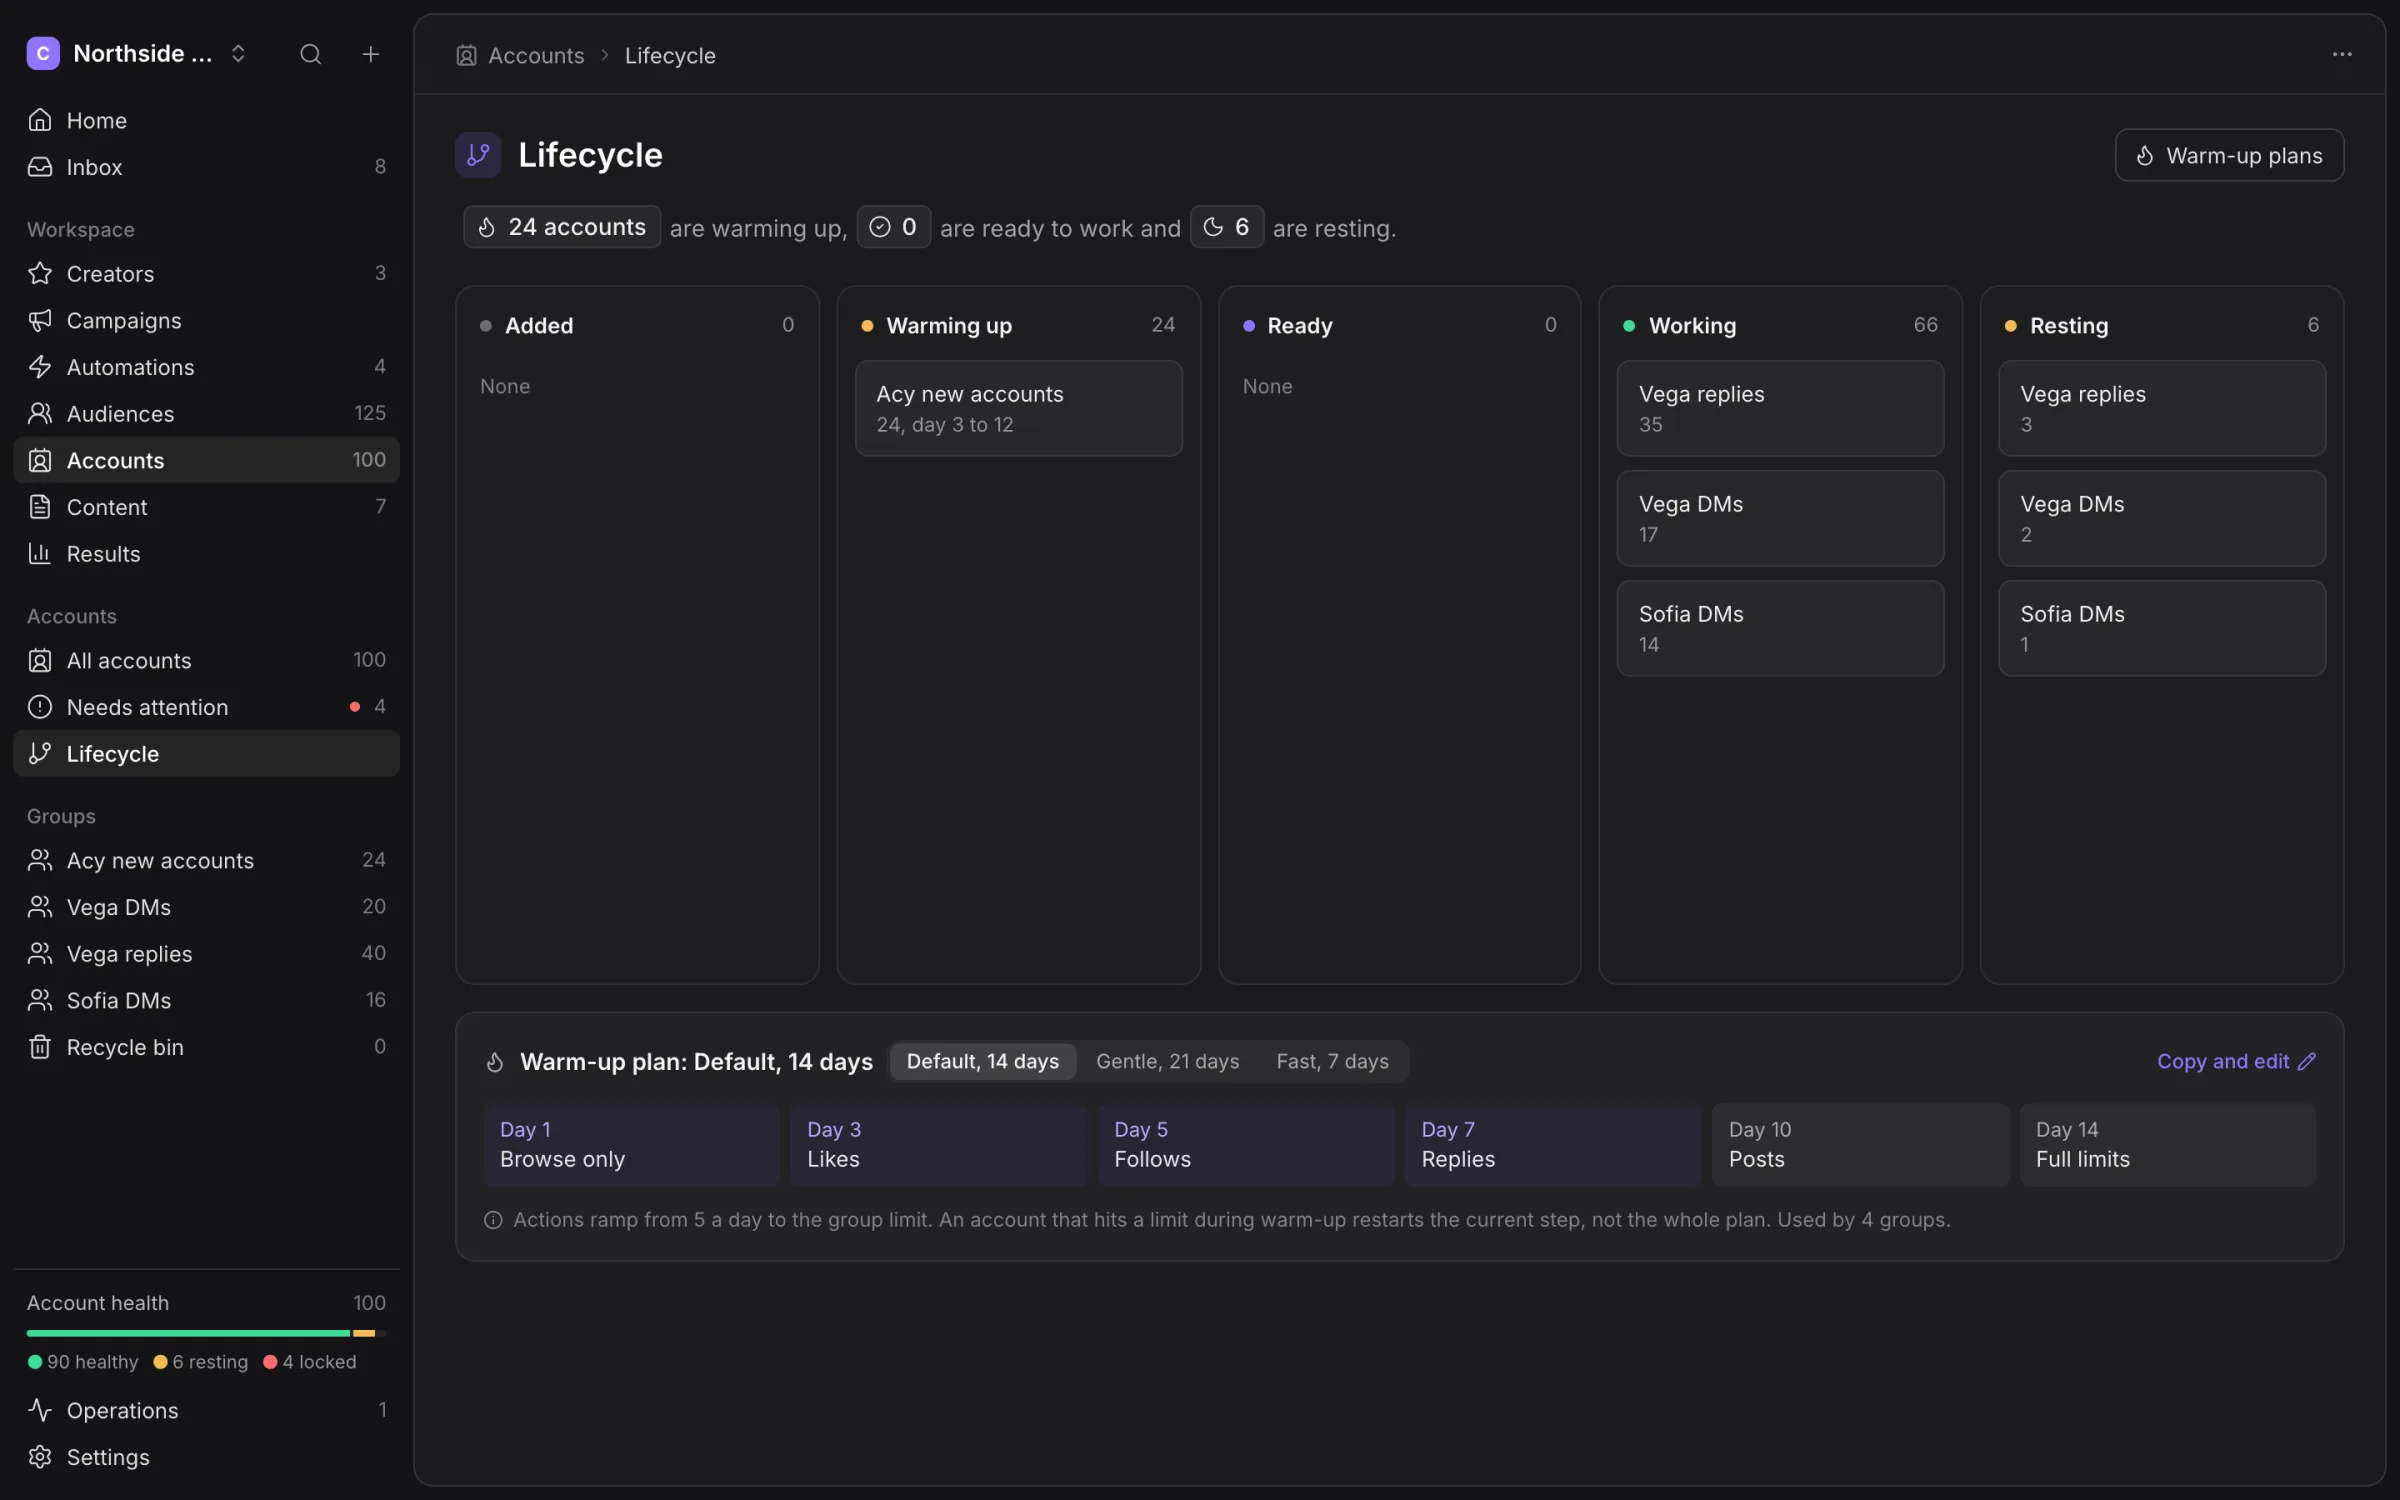Open the search icon in sidebar header
Image resolution: width=2400 pixels, height=1500 pixels.
point(311,54)
